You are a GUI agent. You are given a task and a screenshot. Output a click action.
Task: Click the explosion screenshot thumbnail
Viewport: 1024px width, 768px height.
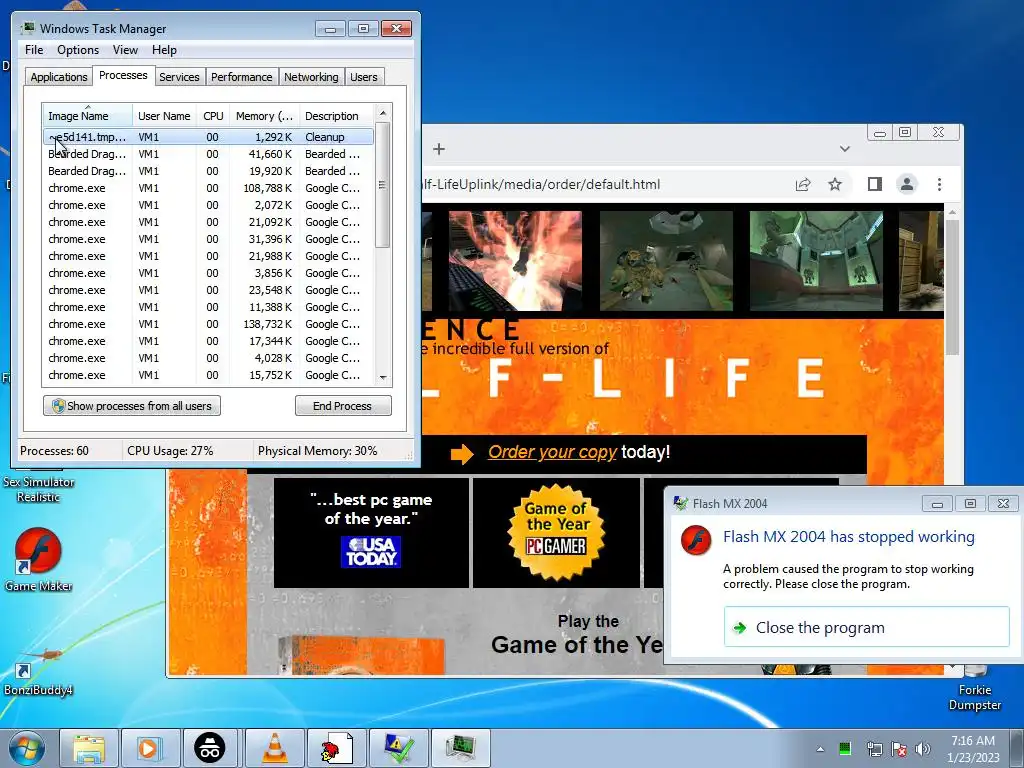tap(515, 261)
